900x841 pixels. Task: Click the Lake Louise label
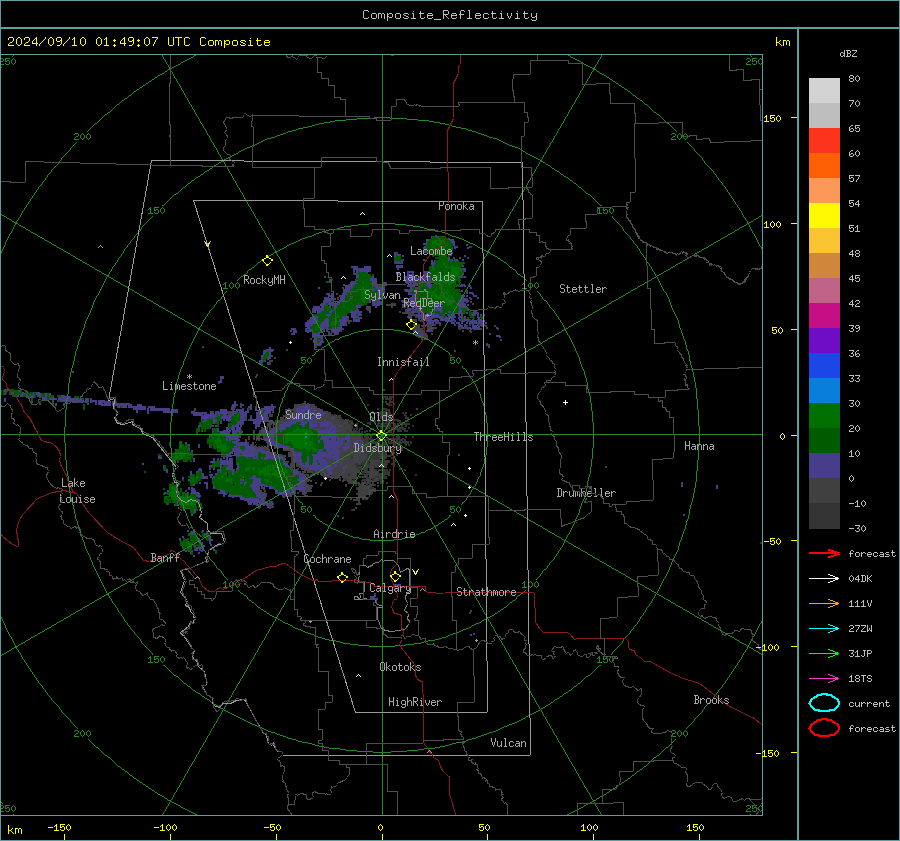point(78,491)
